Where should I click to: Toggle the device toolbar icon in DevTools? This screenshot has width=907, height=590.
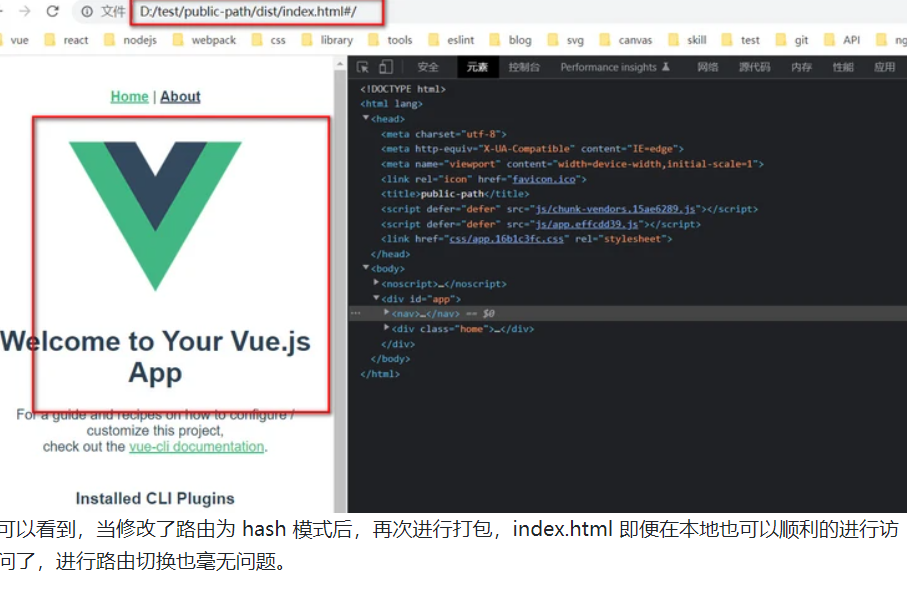tap(386, 67)
